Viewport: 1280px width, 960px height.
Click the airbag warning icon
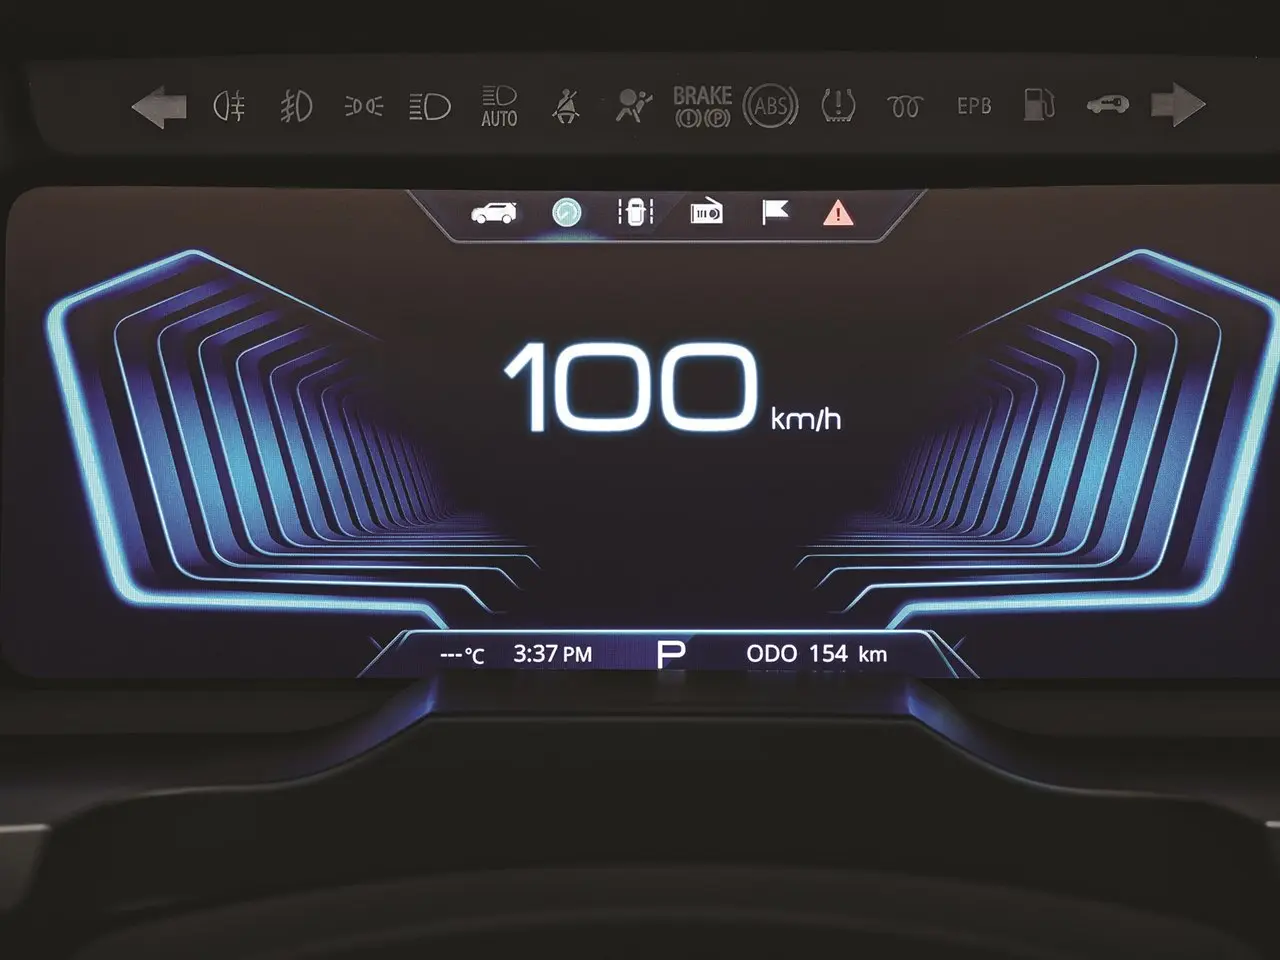click(x=633, y=106)
